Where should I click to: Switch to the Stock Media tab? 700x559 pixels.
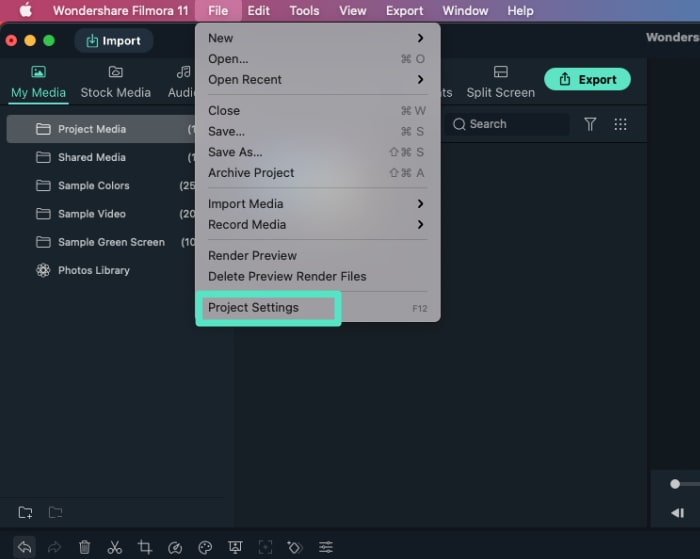116,82
